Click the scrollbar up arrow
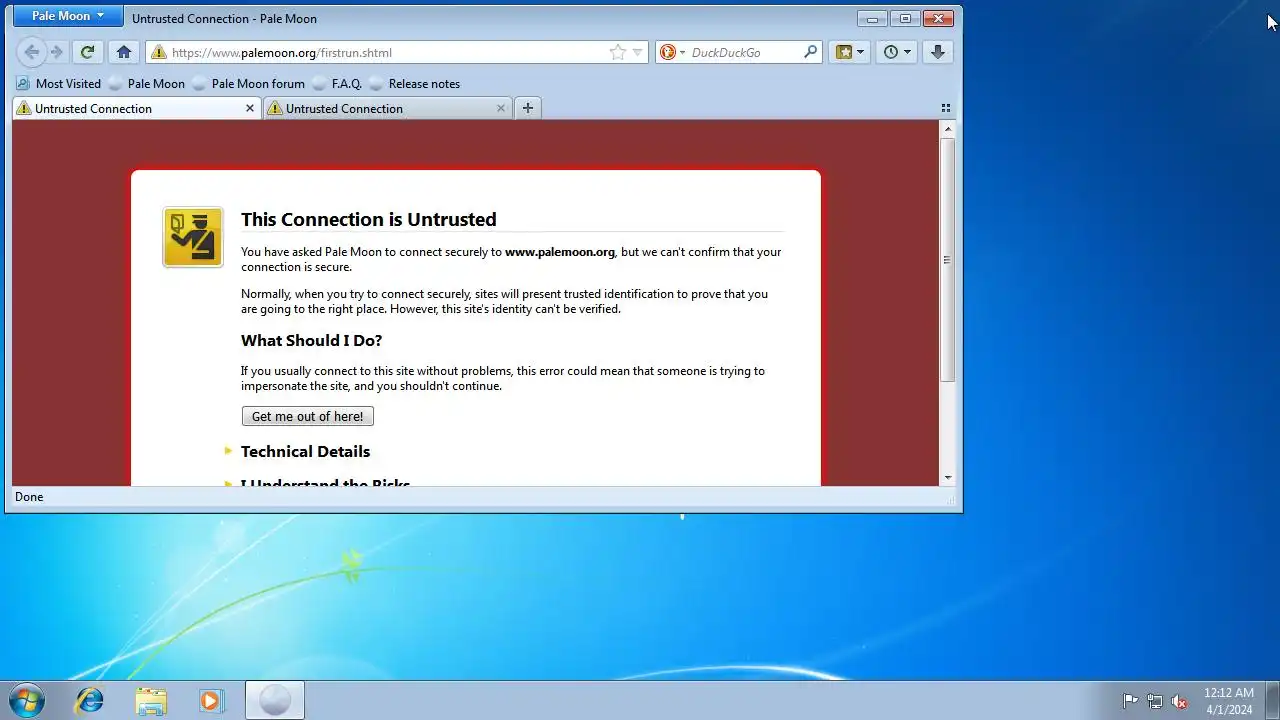Screen dimensions: 1280x720 [x=947, y=129]
